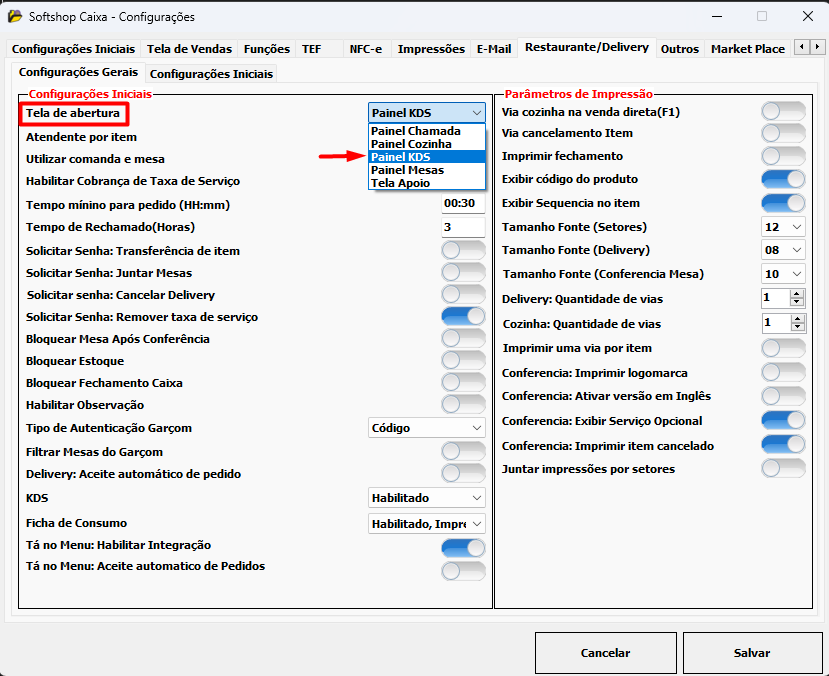Disable Exibir código do produto toggle
Screen dimensions: 829x676
(783, 179)
